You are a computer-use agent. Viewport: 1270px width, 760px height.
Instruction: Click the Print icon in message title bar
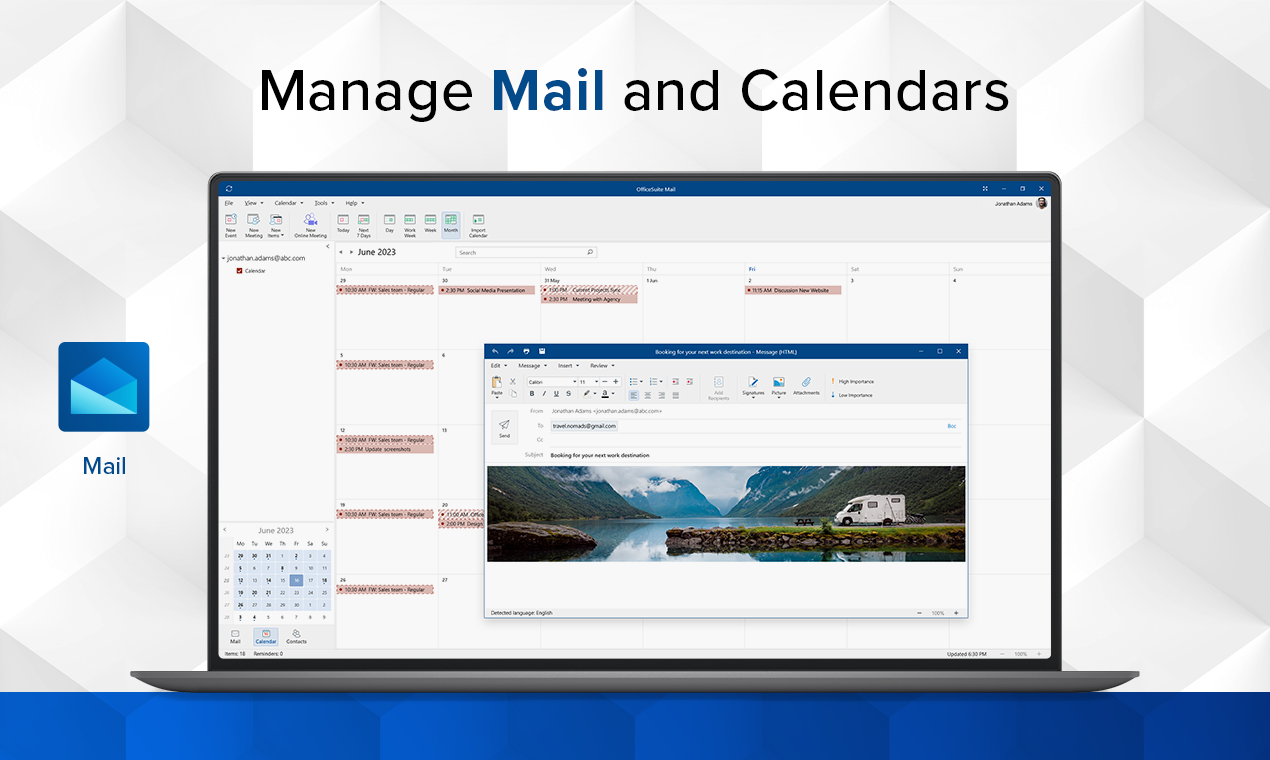[526, 351]
